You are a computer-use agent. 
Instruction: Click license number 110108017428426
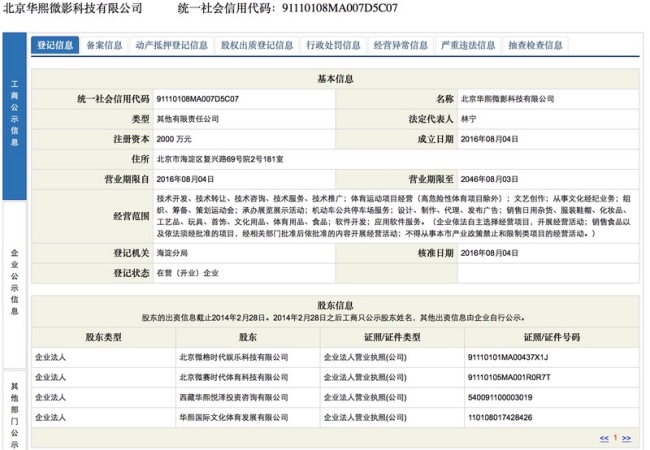click(500, 418)
